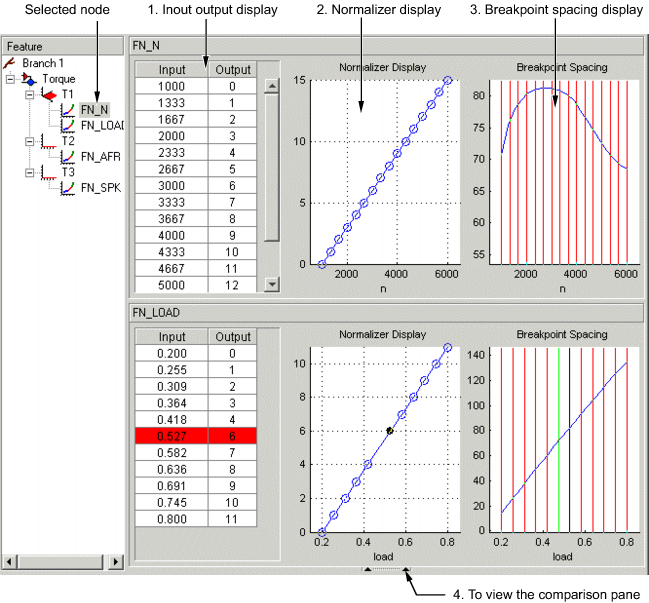Click the FN_AFR normalizer icon
This screenshot has width=649, height=603.
tap(67, 156)
